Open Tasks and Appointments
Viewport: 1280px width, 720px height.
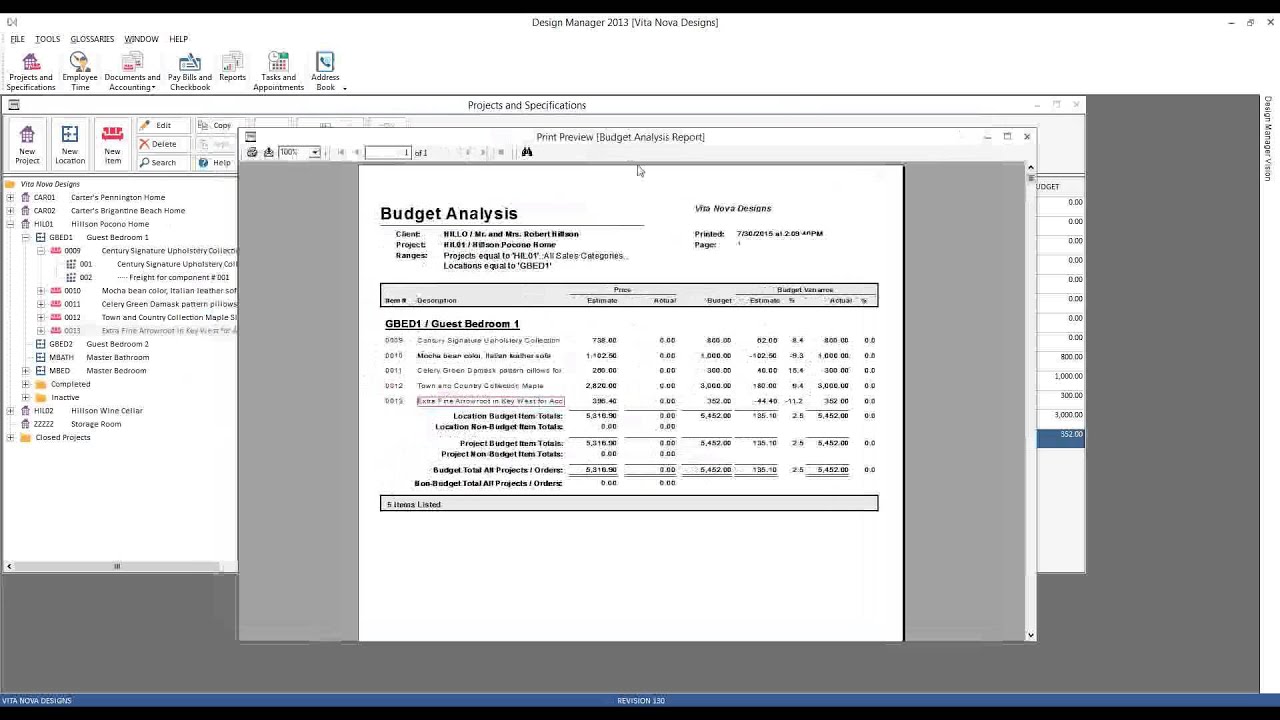coord(278,72)
